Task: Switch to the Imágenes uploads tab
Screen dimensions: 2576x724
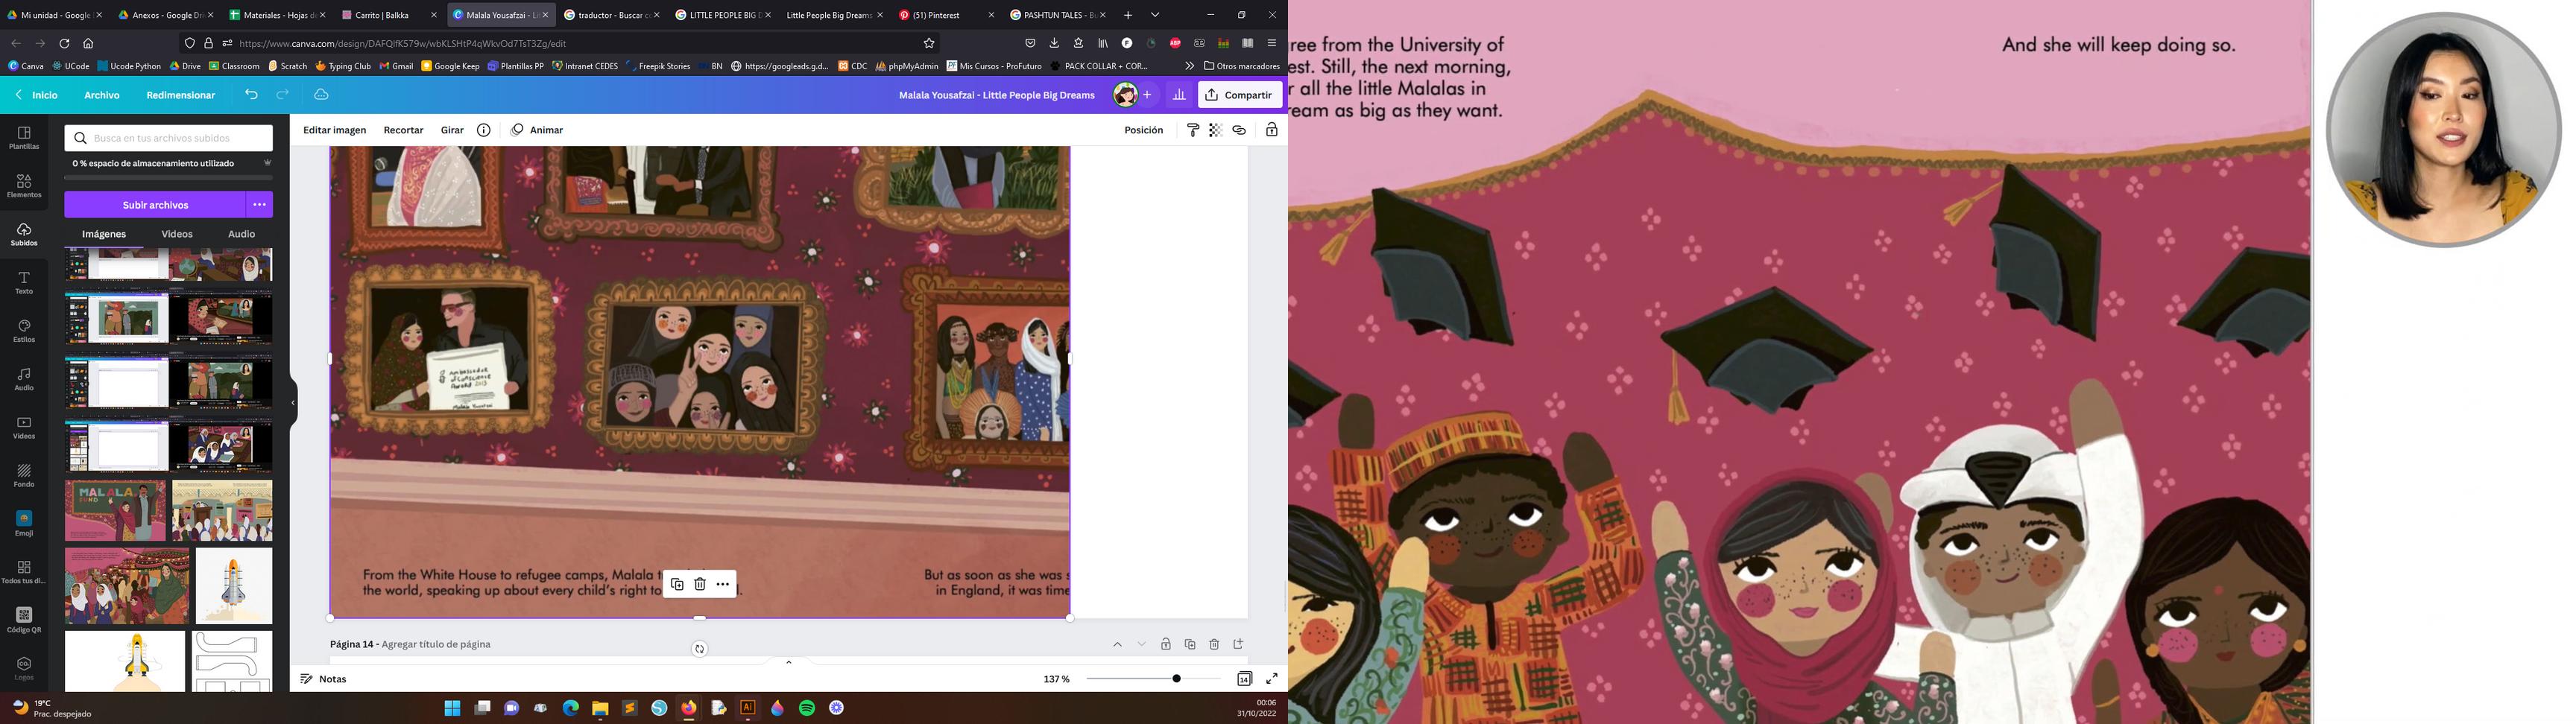Action: (104, 234)
